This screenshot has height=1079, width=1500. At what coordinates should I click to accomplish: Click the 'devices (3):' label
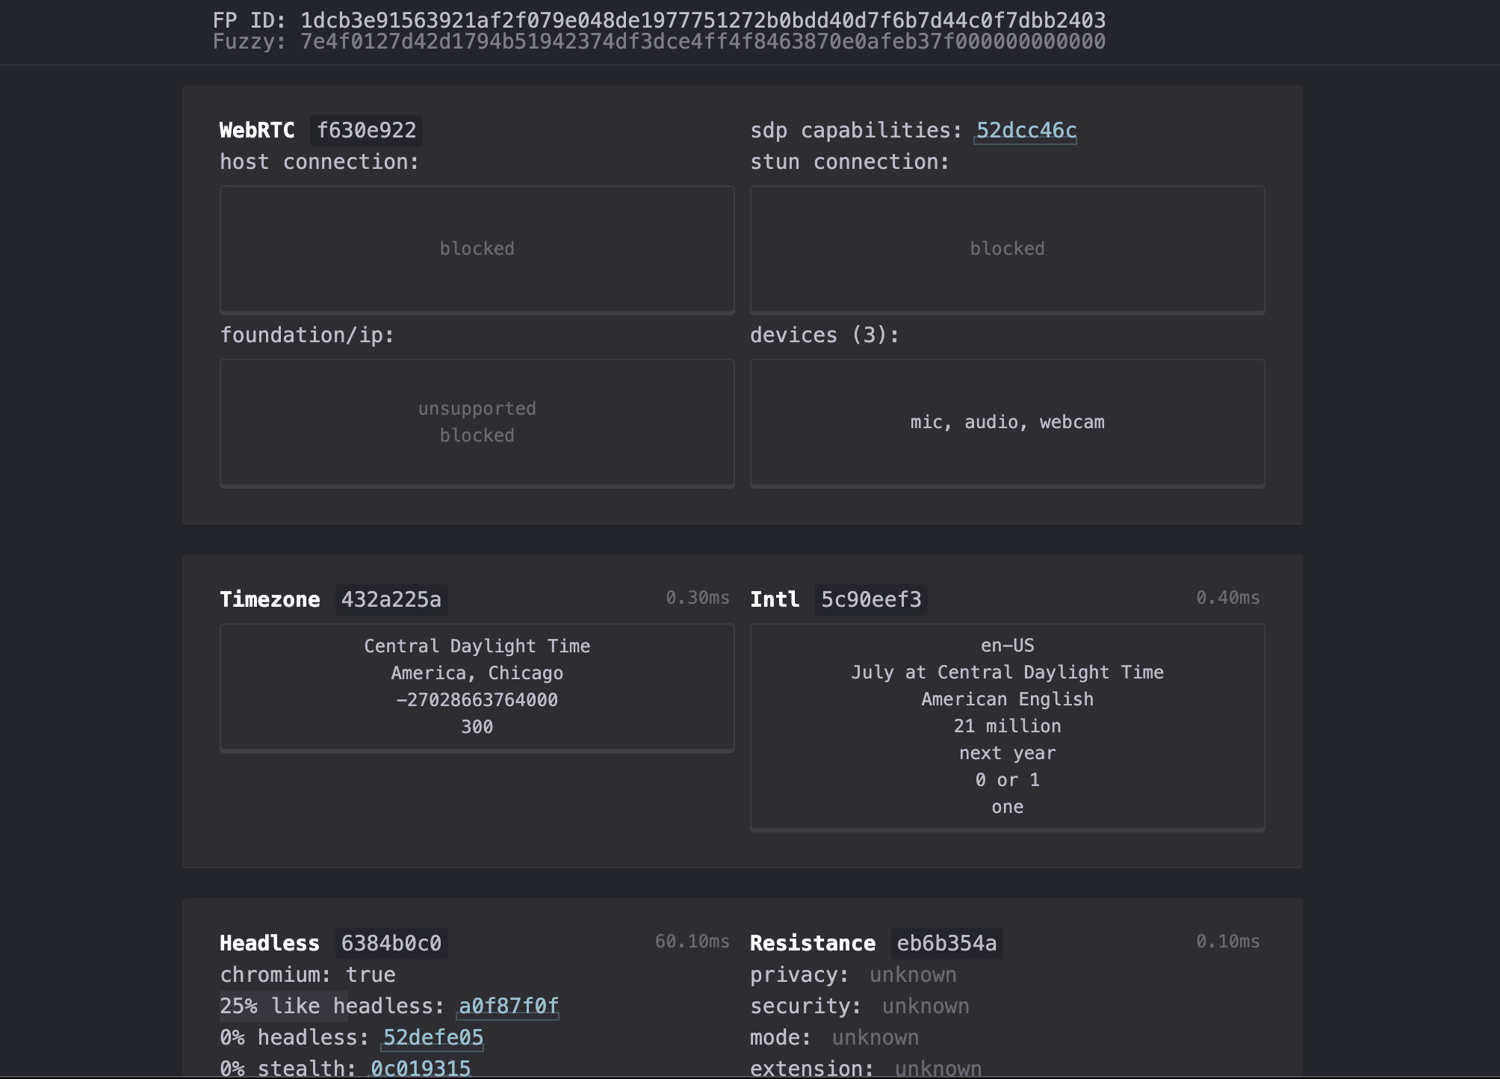825,335
